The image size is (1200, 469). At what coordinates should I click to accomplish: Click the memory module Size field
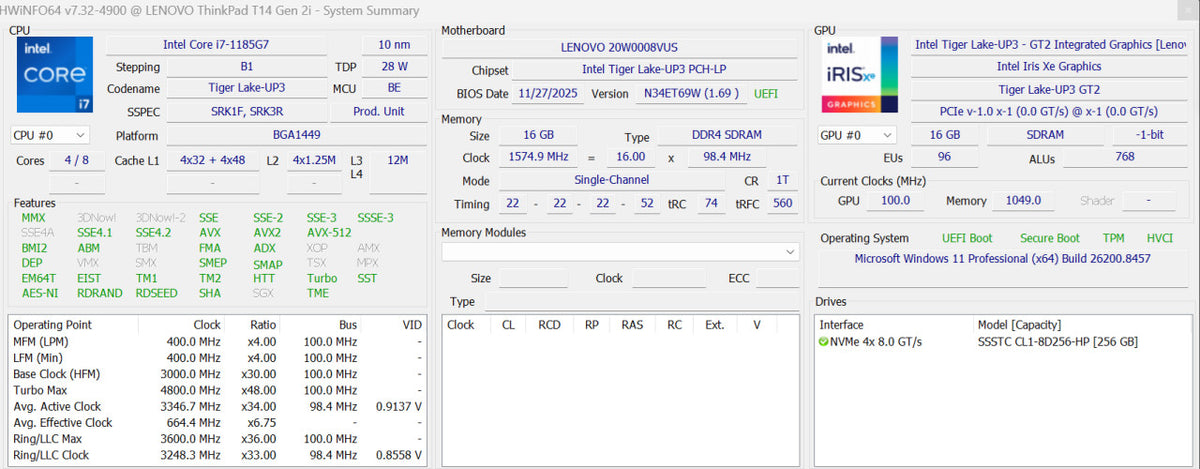coord(533,279)
